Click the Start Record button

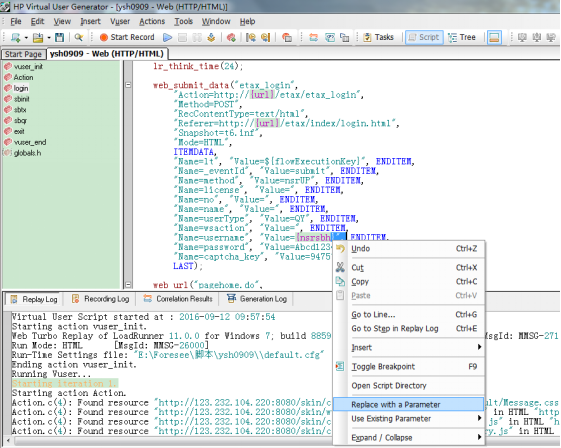point(127,37)
